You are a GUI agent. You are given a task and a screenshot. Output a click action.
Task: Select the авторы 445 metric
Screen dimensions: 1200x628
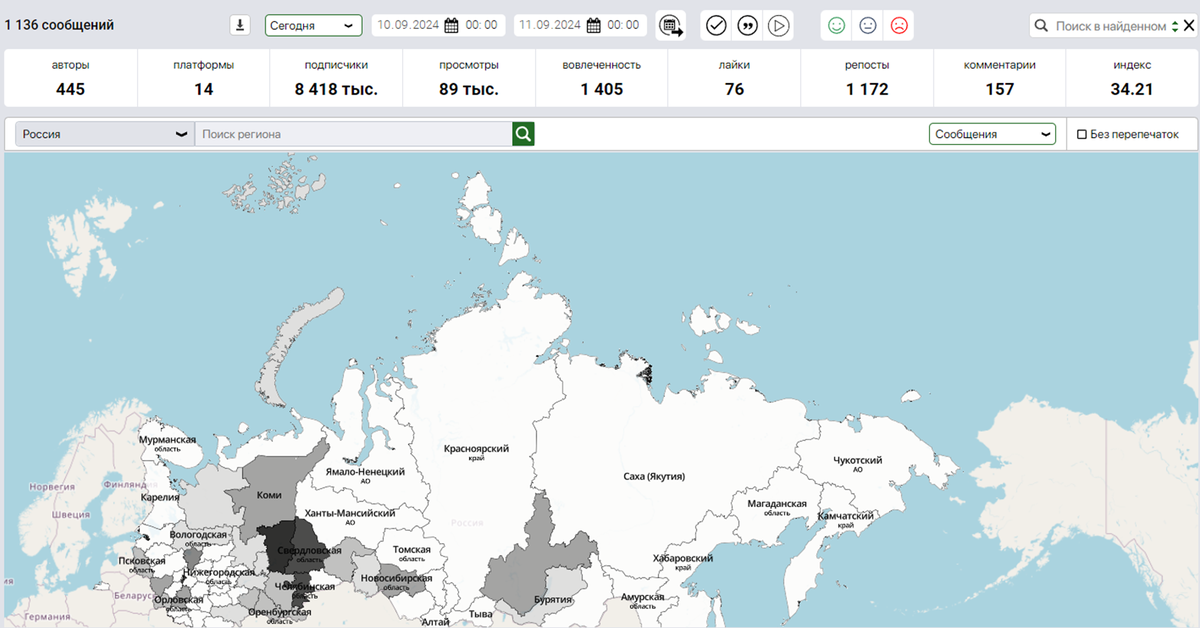click(x=71, y=78)
